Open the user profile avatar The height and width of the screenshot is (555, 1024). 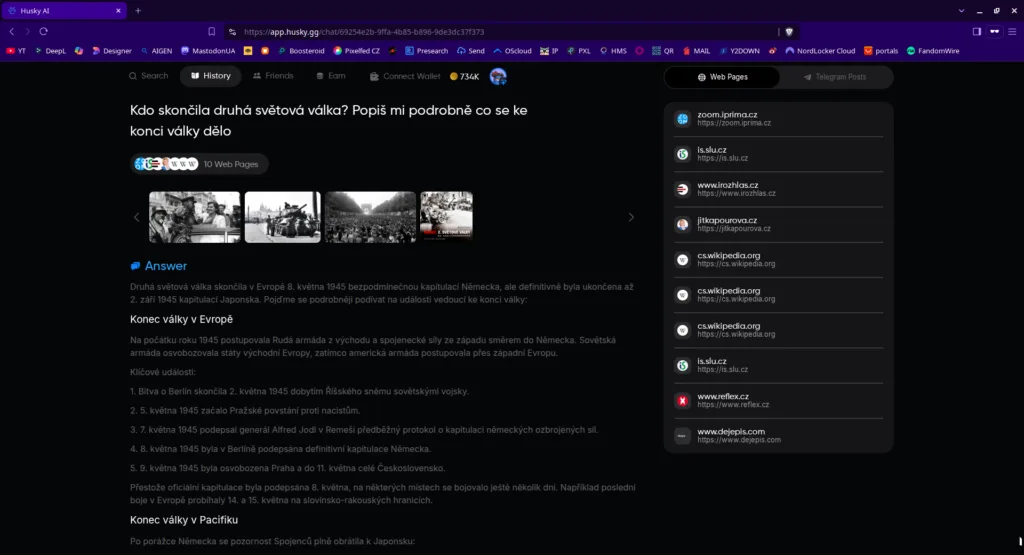pyautogui.click(x=498, y=76)
